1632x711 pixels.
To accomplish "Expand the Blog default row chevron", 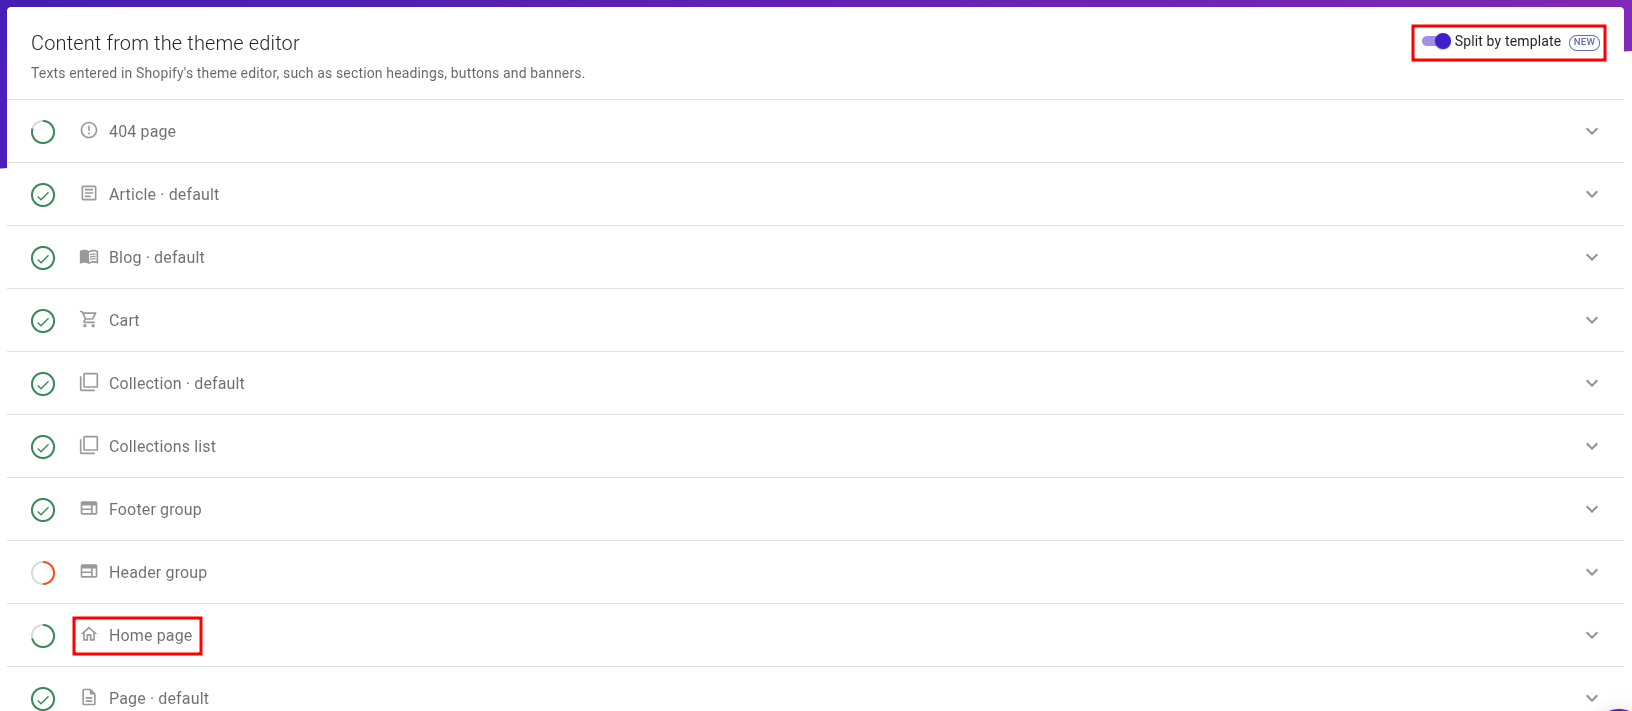I will [x=1592, y=257].
